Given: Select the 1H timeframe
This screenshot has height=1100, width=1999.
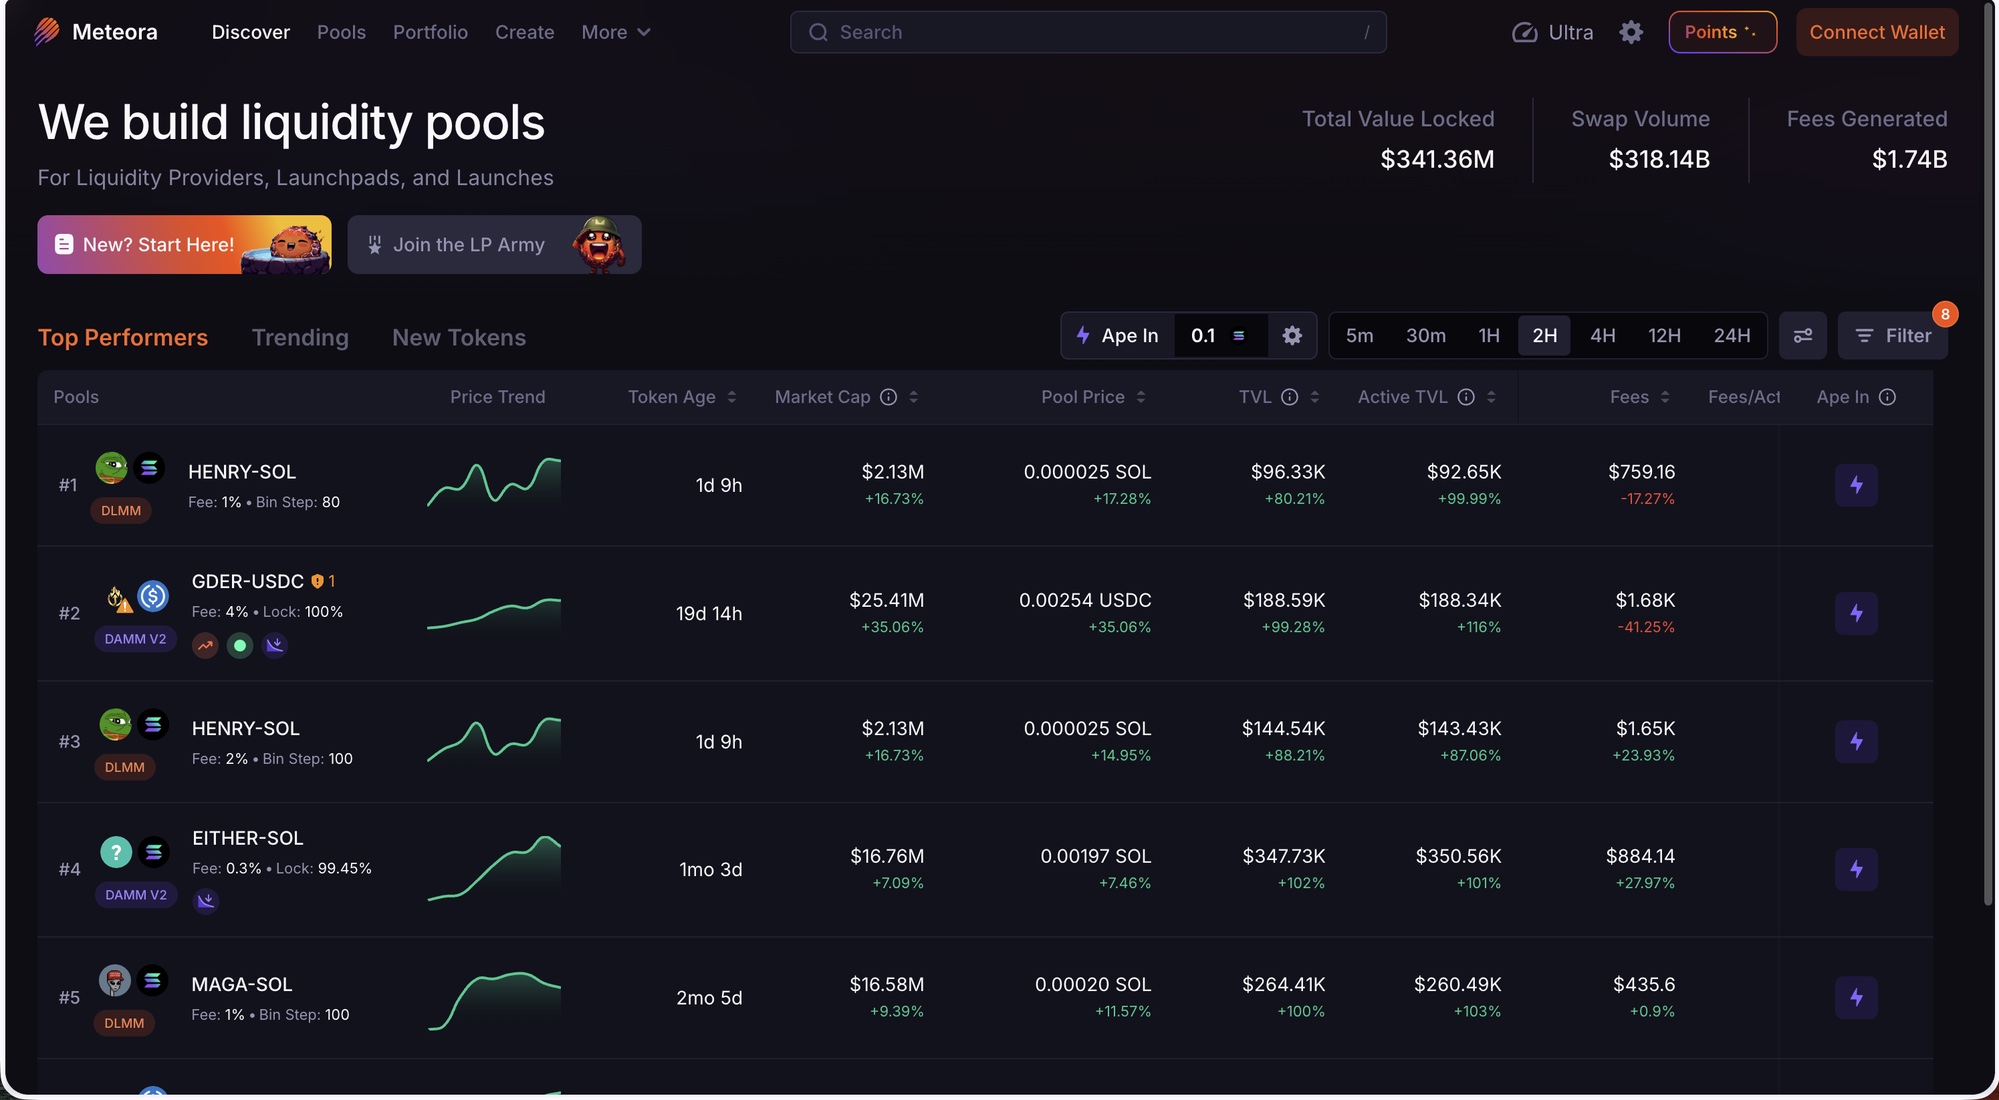Looking at the screenshot, I should coord(1489,336).
